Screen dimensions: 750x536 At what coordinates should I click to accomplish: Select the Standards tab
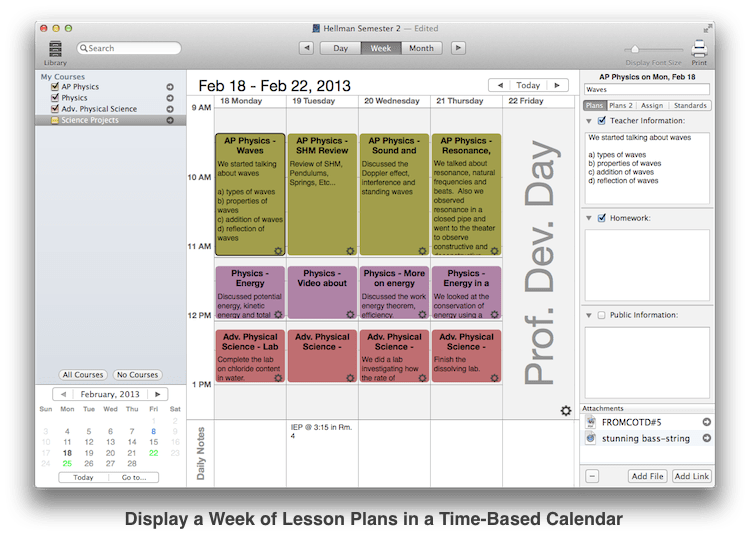coord(690,105)
